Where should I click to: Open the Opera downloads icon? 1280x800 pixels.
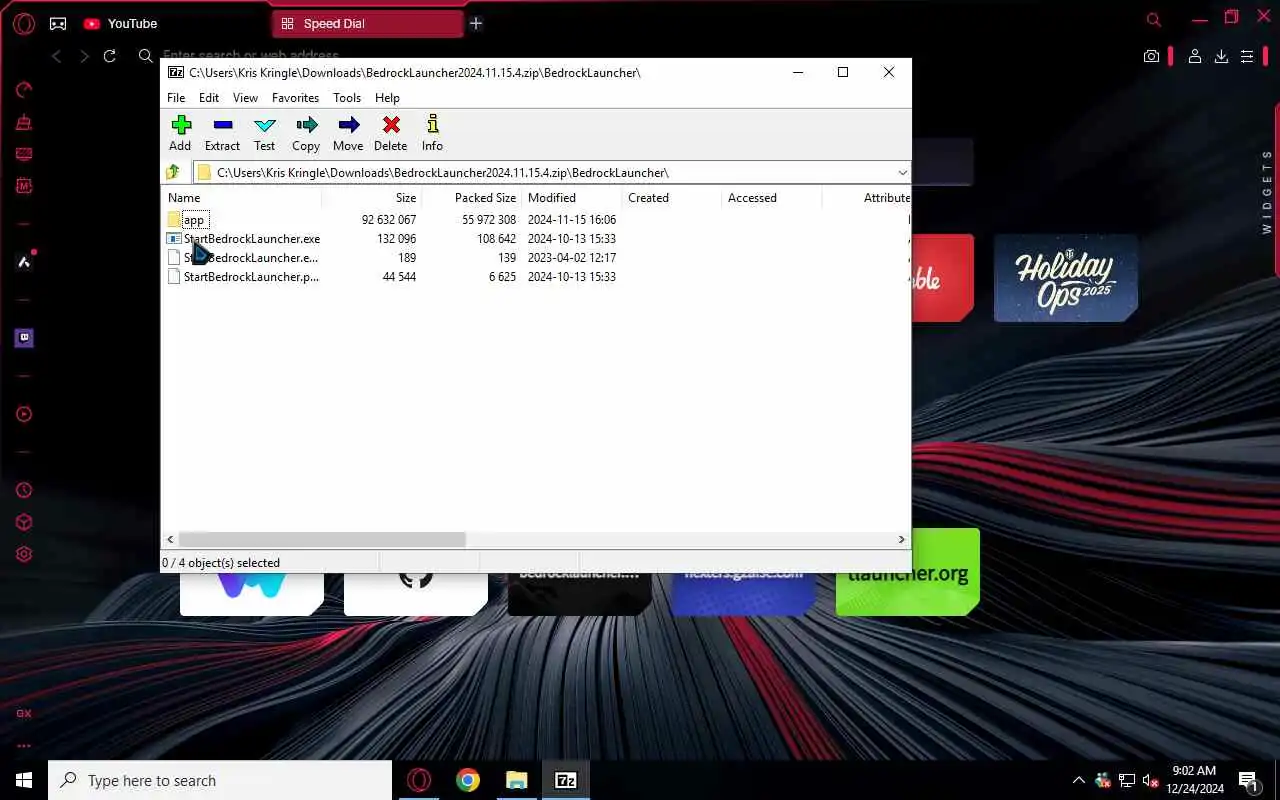(1221, 57)
